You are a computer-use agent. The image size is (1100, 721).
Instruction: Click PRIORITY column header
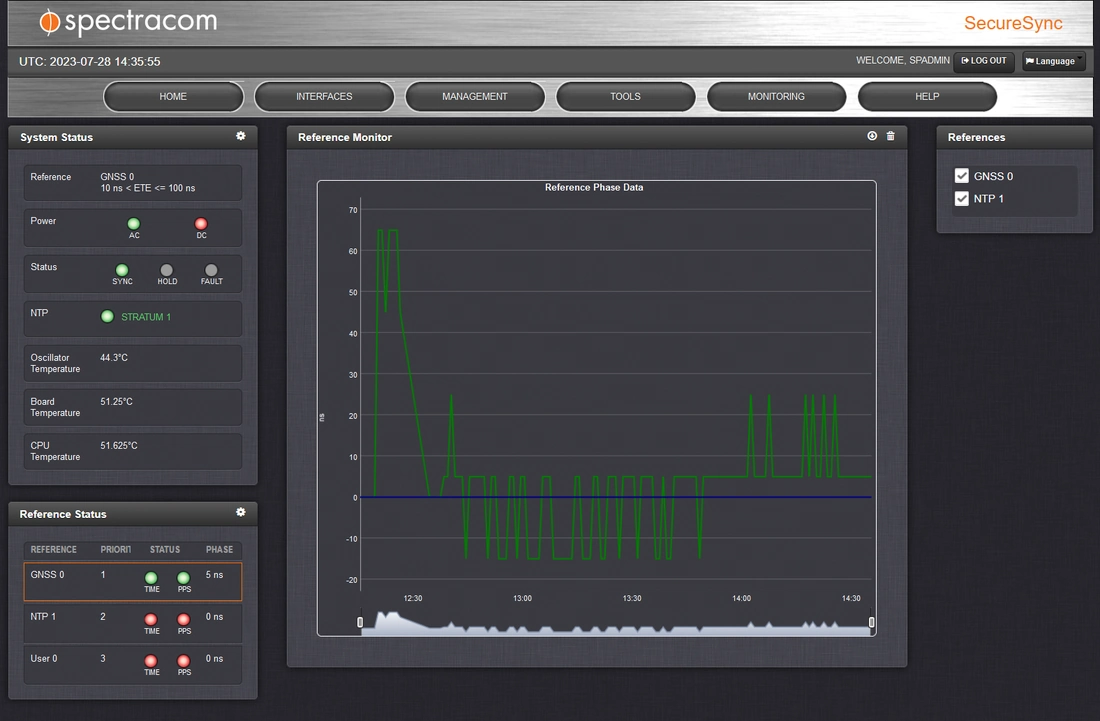pyautogui.click(x=116, y=549)
